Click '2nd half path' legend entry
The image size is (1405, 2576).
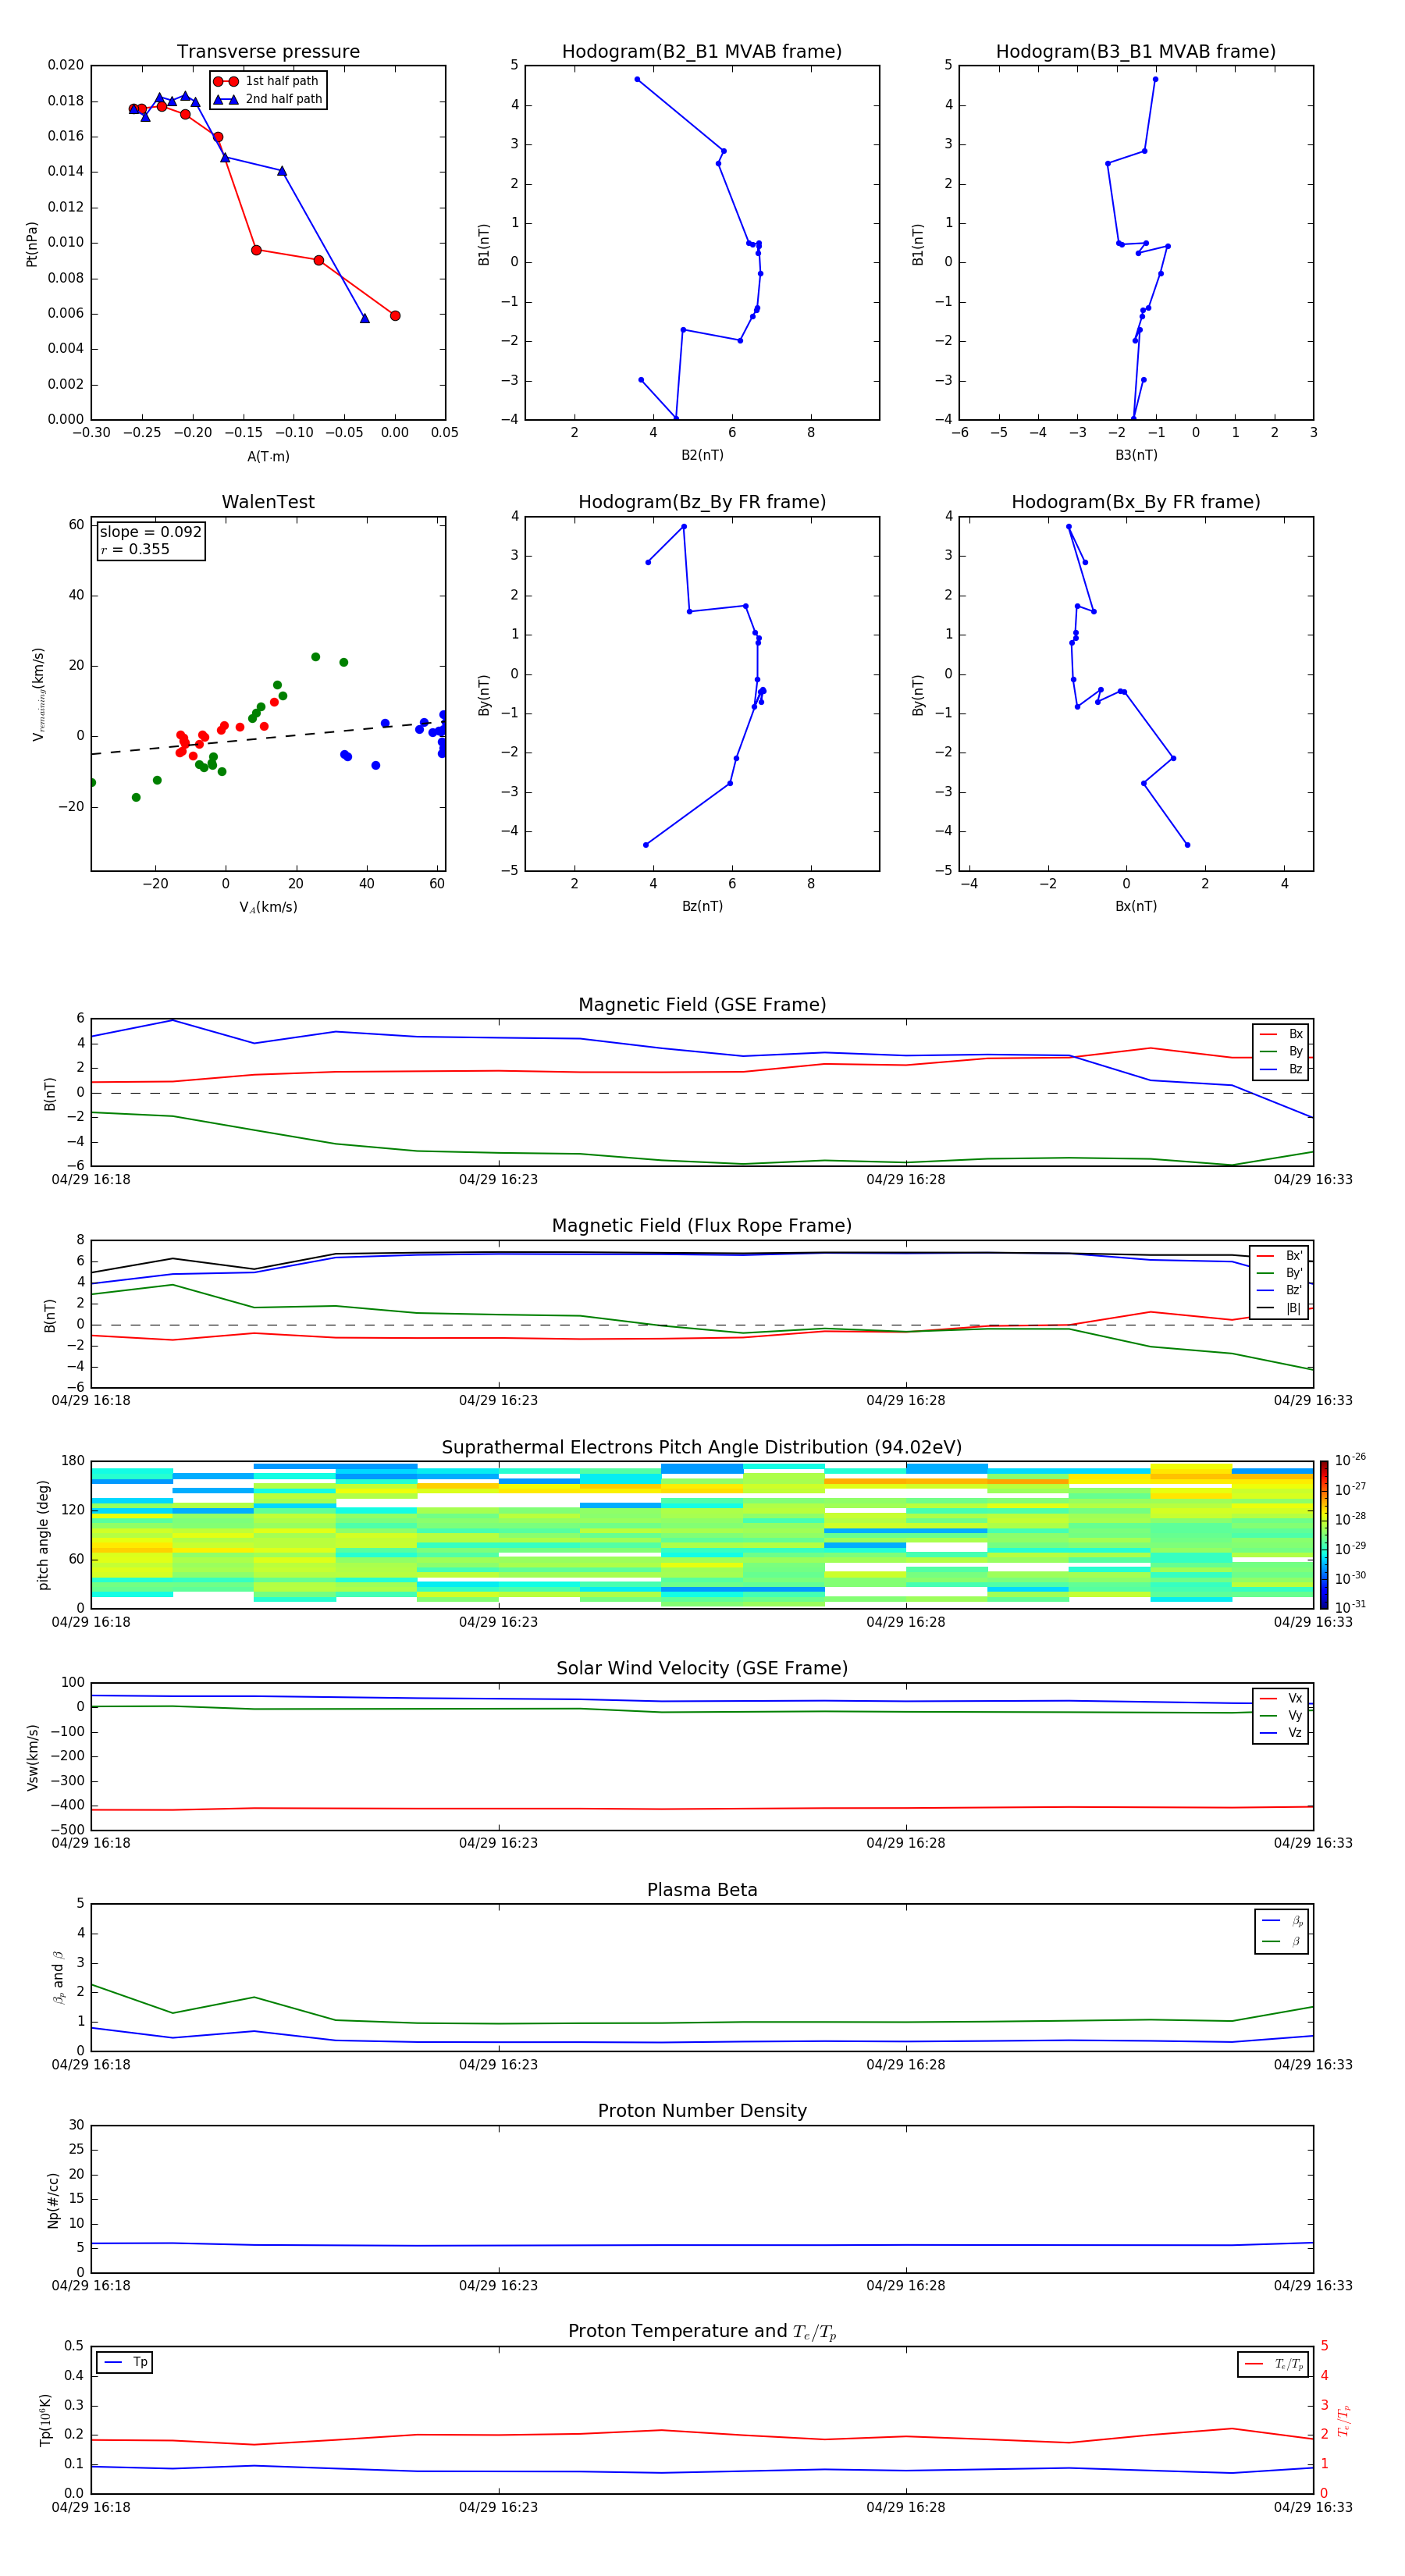click(x=267, y=99)
